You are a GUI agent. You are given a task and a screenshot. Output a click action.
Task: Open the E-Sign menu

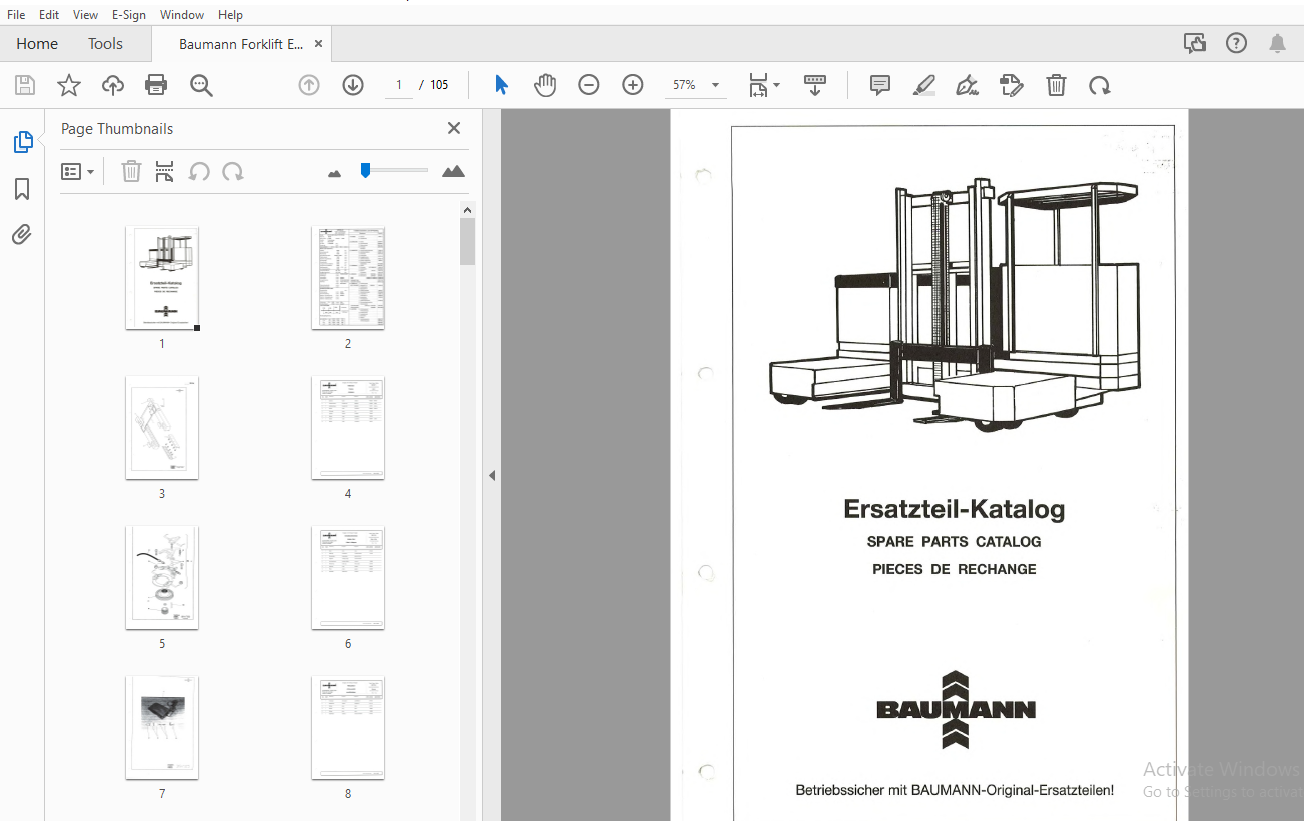click(129, 15)
